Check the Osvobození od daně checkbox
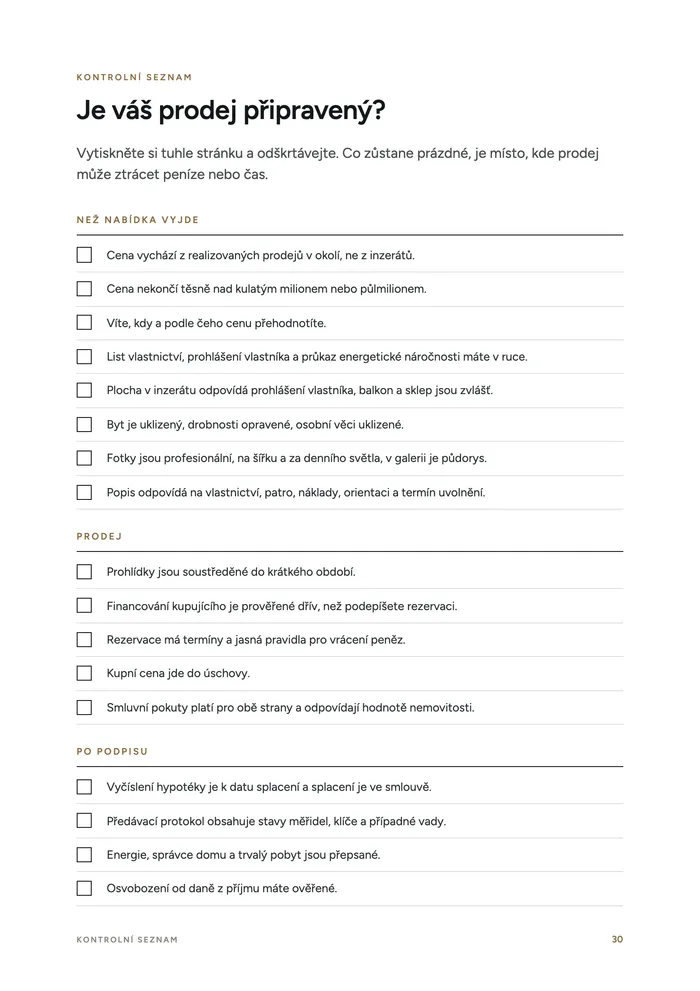 coord(84,888)
